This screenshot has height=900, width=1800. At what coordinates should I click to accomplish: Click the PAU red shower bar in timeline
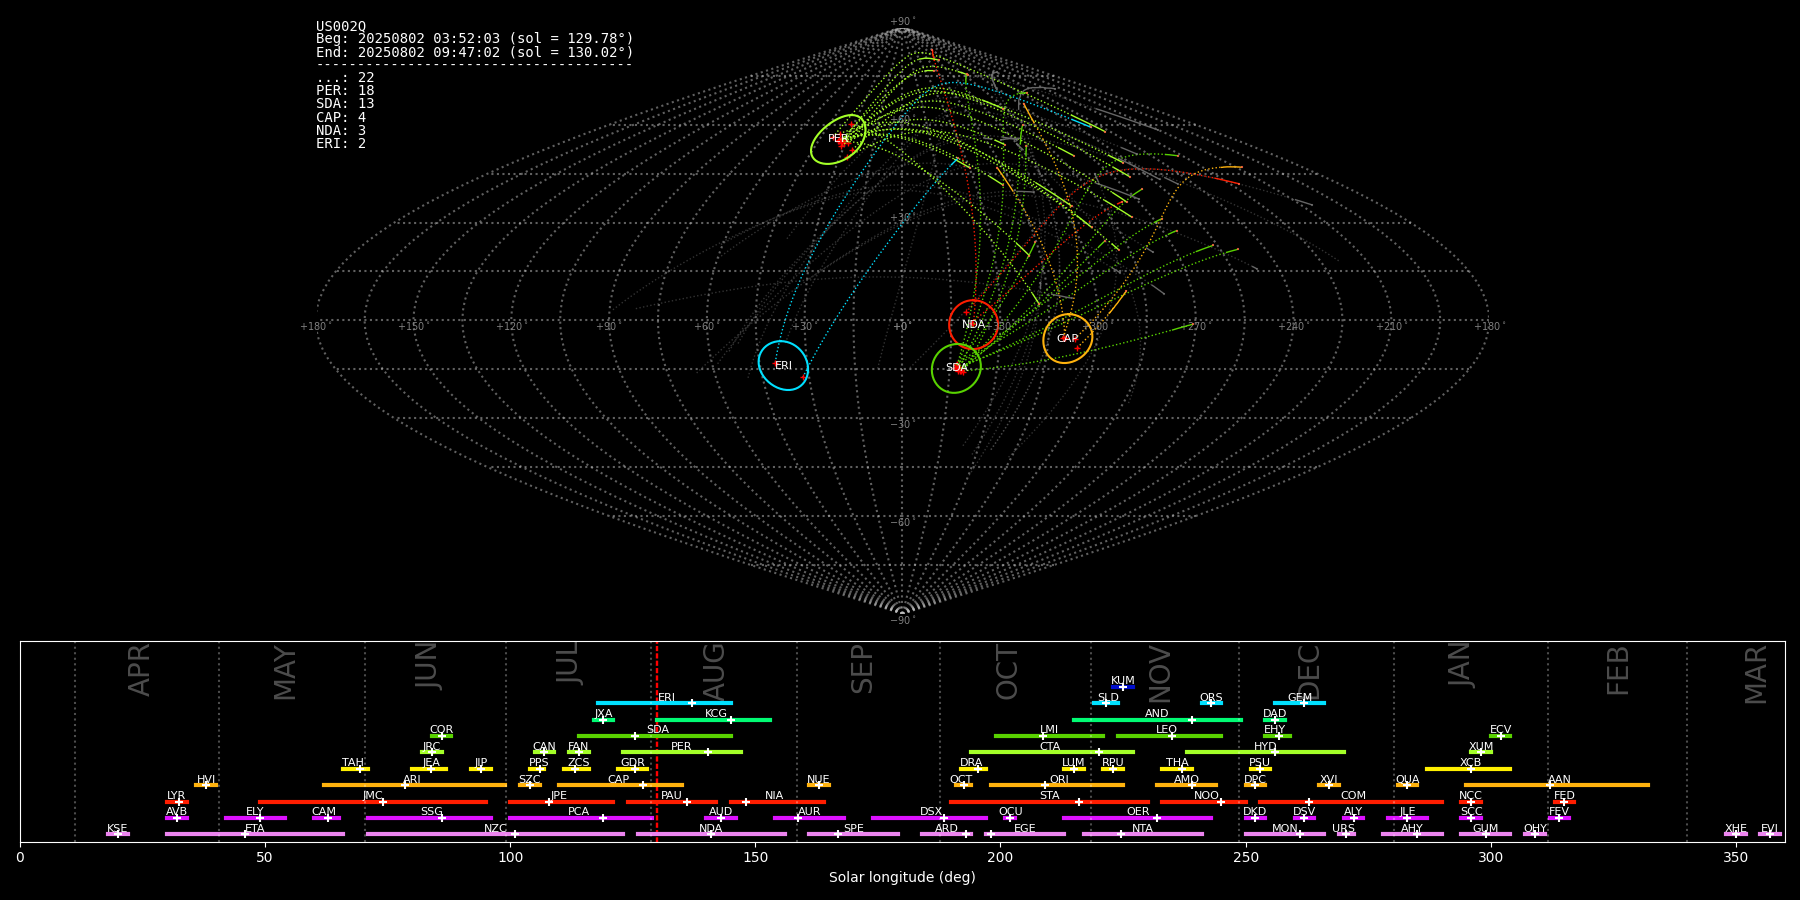672,801
